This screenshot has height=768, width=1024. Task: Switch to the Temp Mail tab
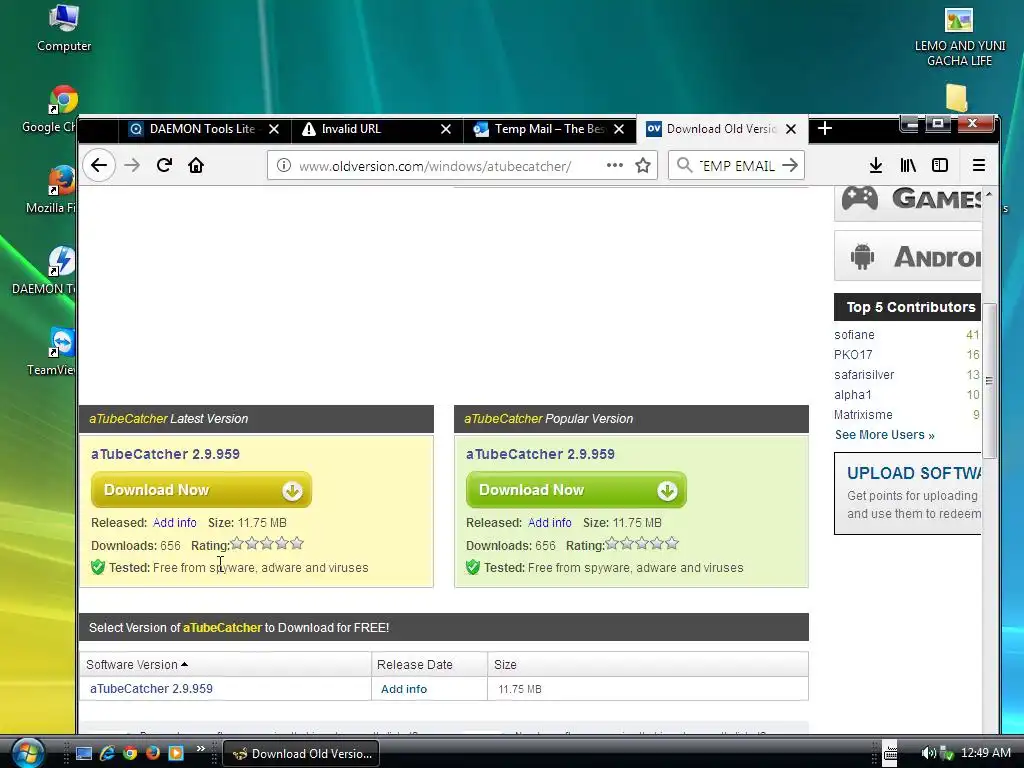click(549, 129)
